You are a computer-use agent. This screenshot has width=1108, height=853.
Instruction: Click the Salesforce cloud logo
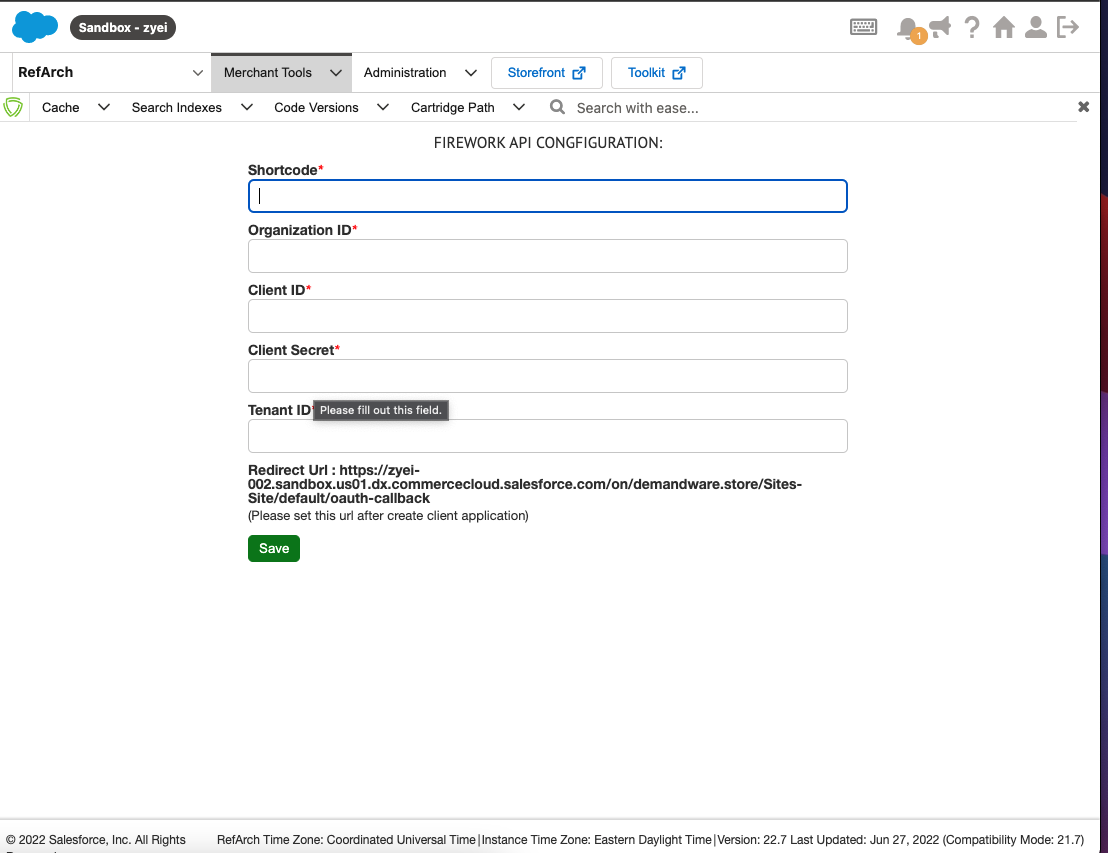(x=35, y=27)
